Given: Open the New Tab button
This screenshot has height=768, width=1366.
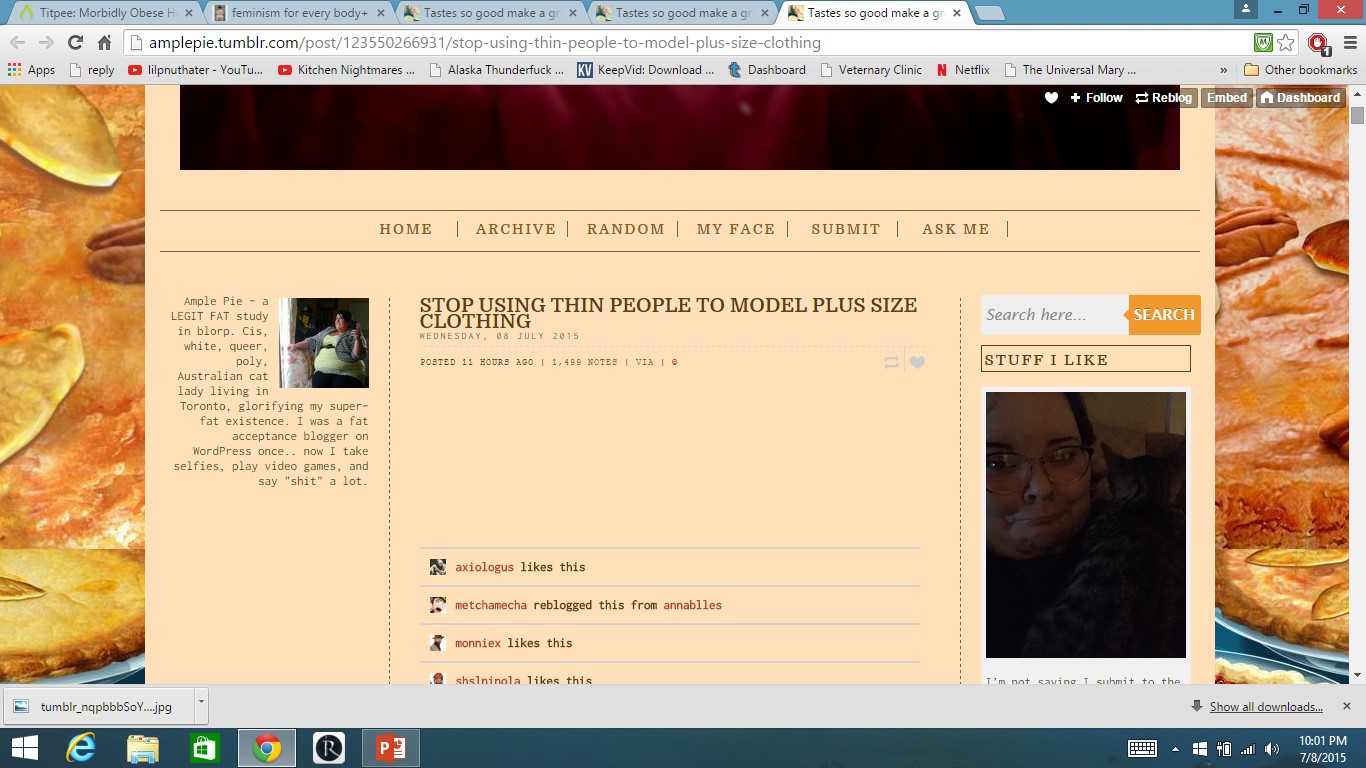Looking at the screenshot, I should click(989, 13).
